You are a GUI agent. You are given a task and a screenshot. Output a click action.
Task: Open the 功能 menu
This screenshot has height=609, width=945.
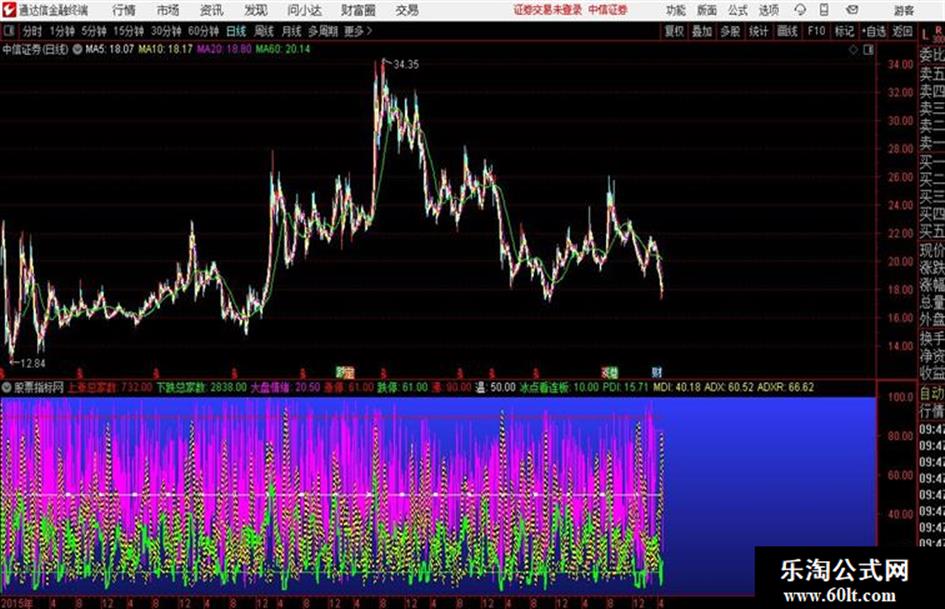coord(676,10)
